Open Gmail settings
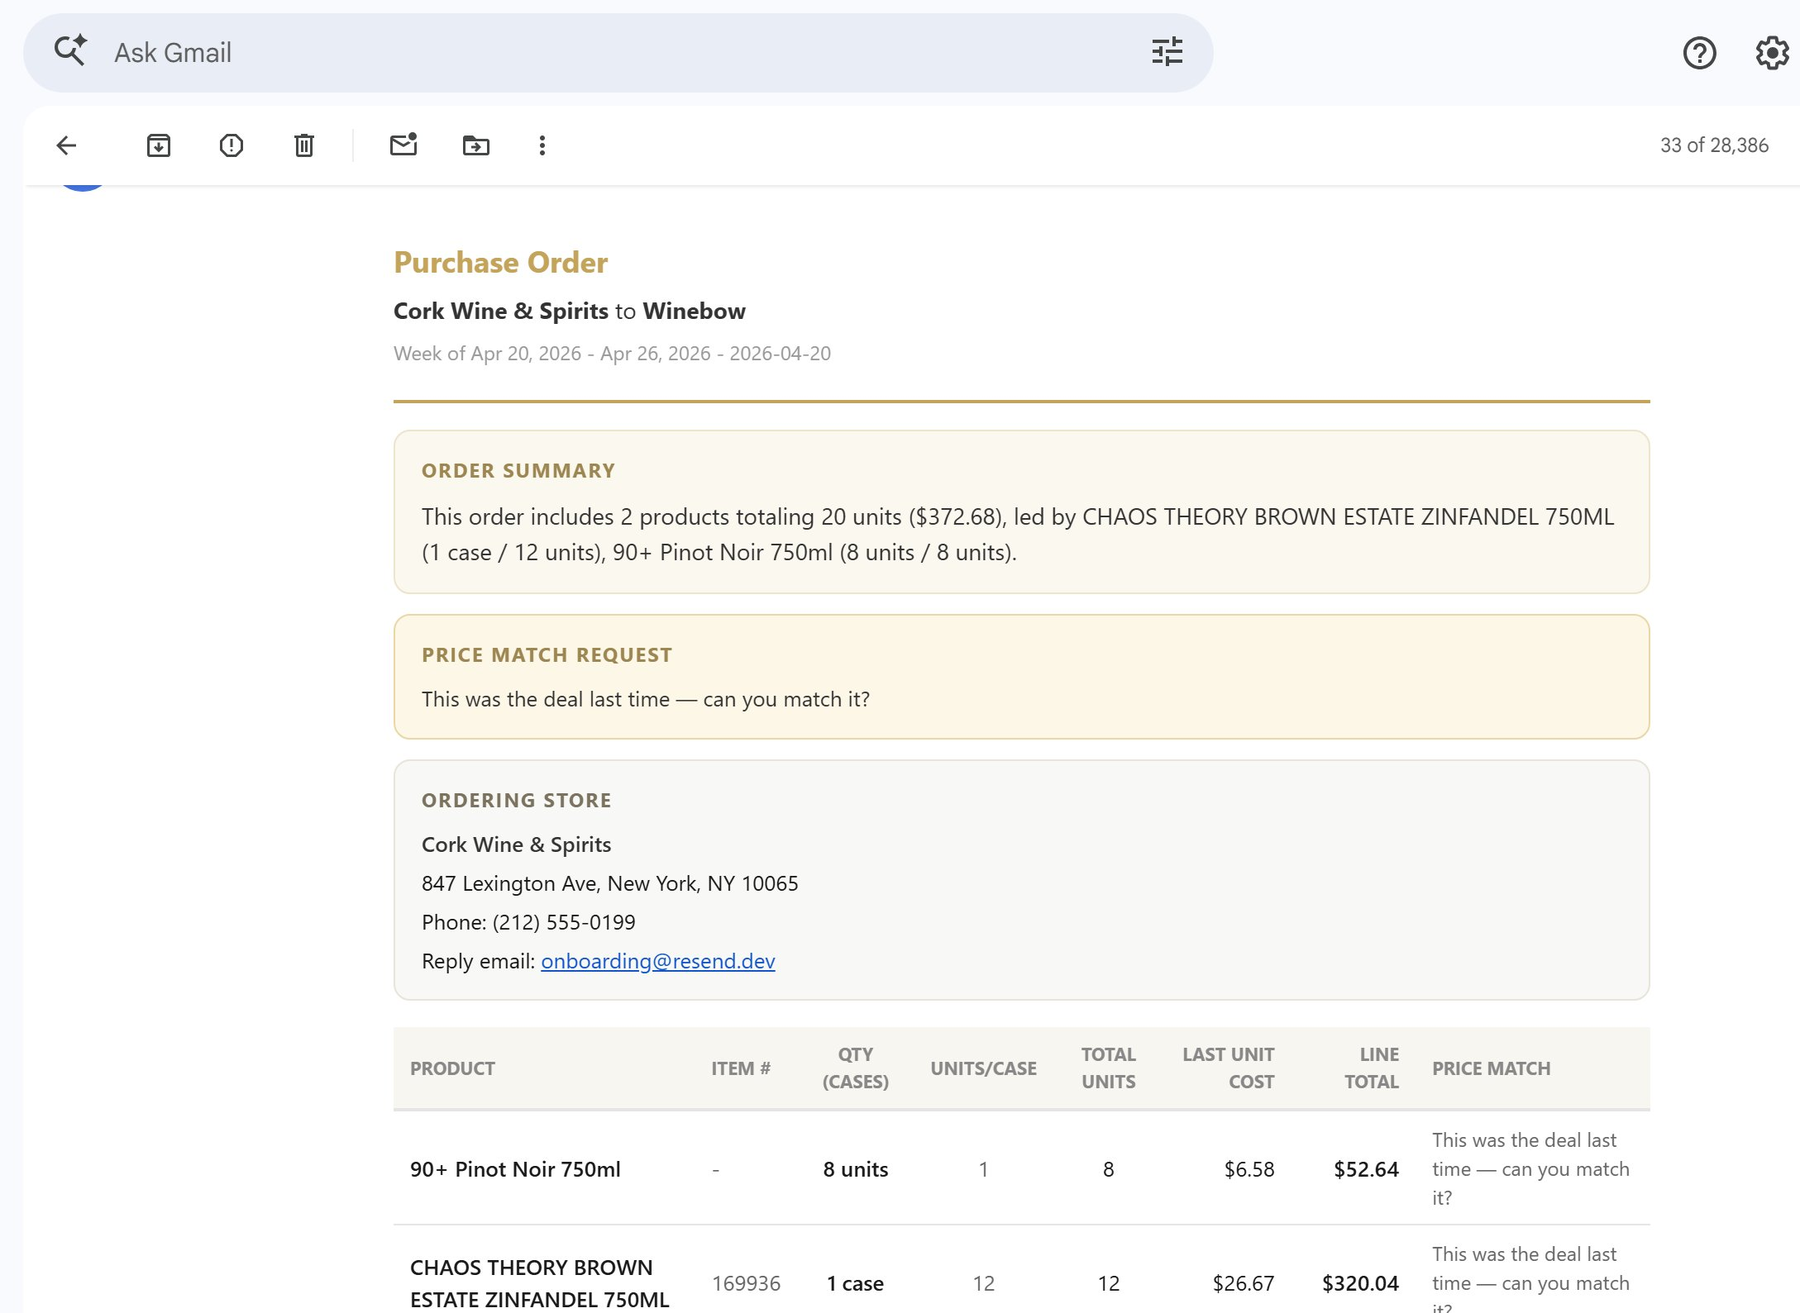Image resolution: width=1800 pixels, height=1313 pixels. pyautogui.click(x=1770, y=53)
